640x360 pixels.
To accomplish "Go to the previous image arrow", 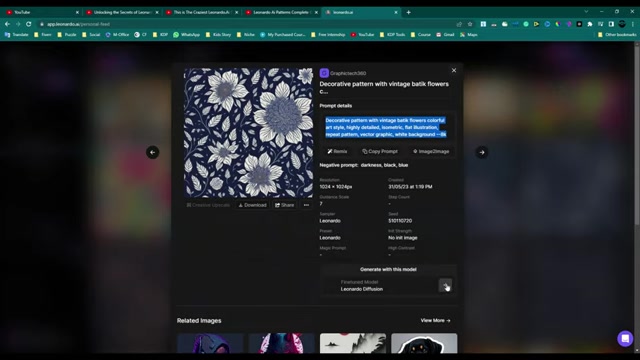I will (x=153, y=152).
